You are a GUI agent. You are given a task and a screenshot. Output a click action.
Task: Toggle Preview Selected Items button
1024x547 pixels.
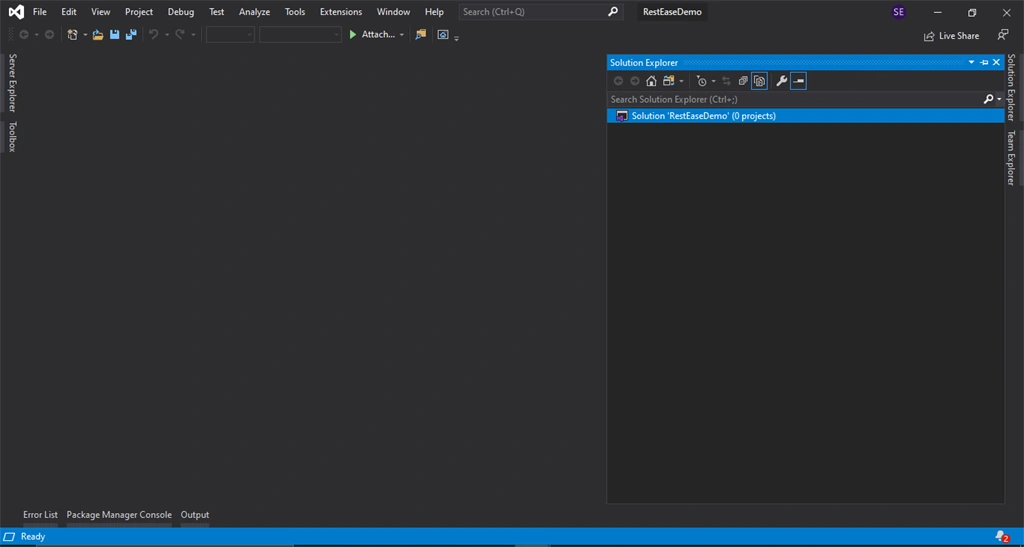[x=798, y=81]
